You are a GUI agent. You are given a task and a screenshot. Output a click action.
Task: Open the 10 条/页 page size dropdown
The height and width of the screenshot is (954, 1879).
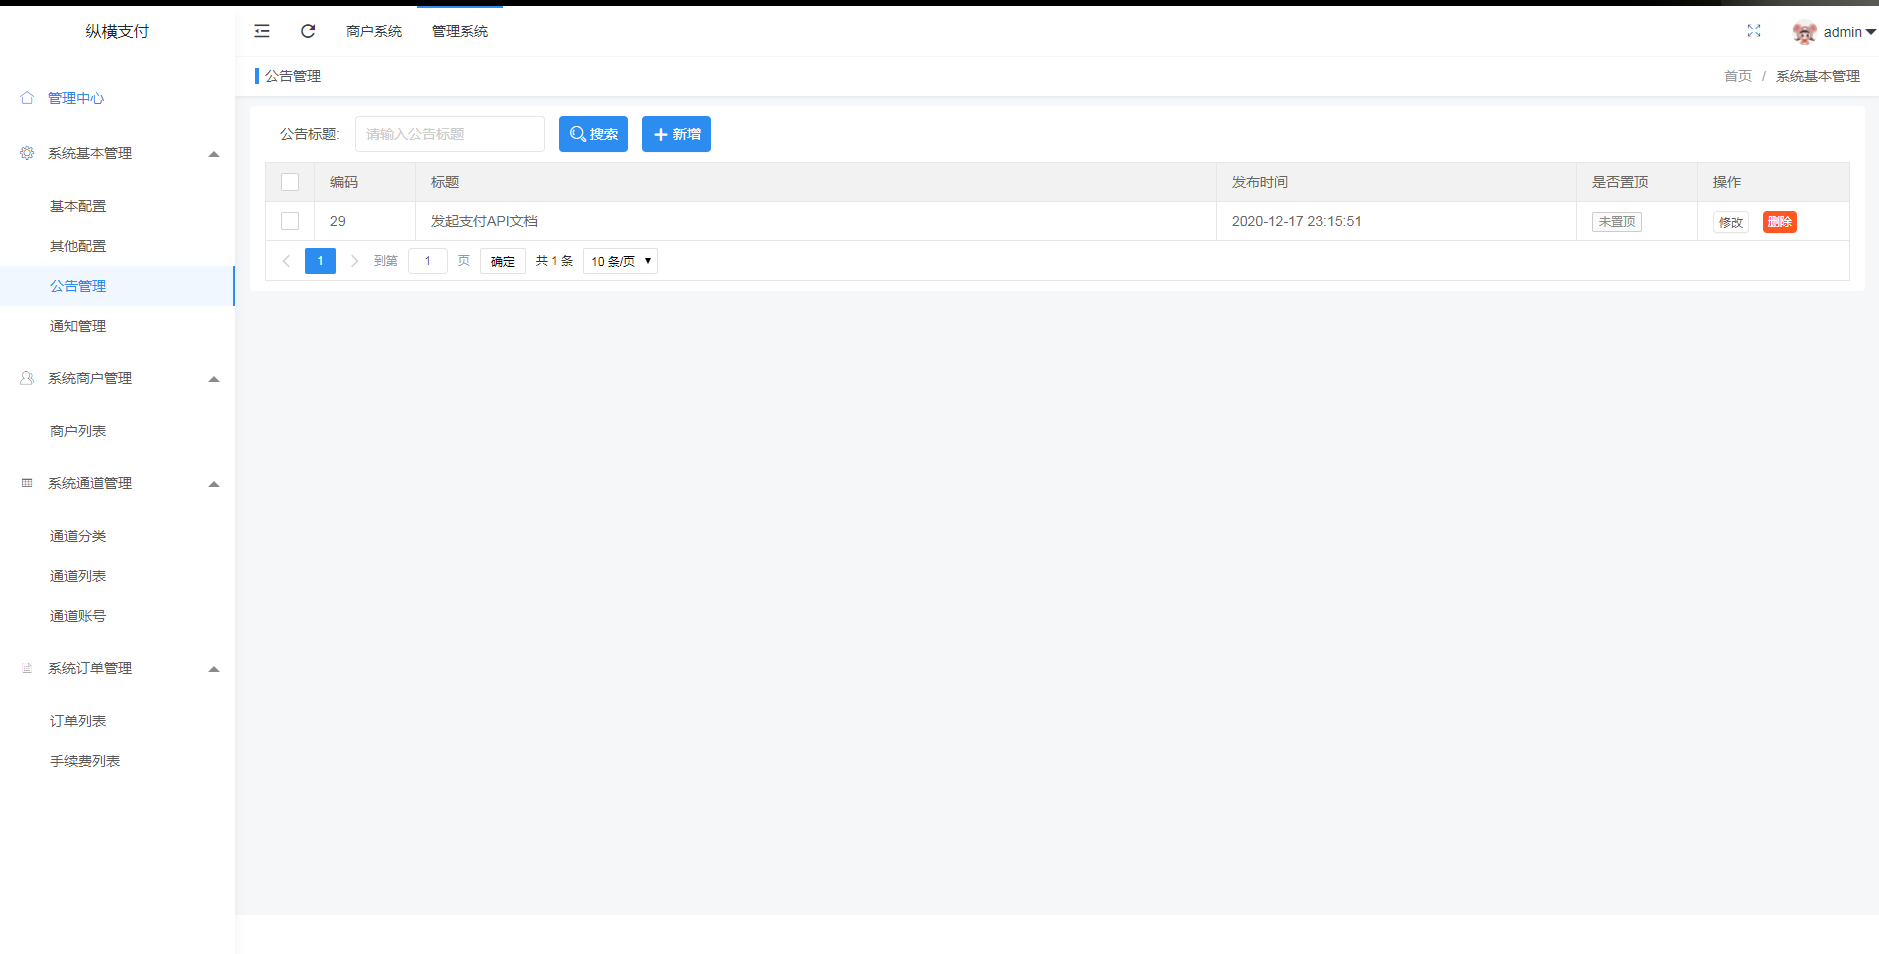click(620, 261)
